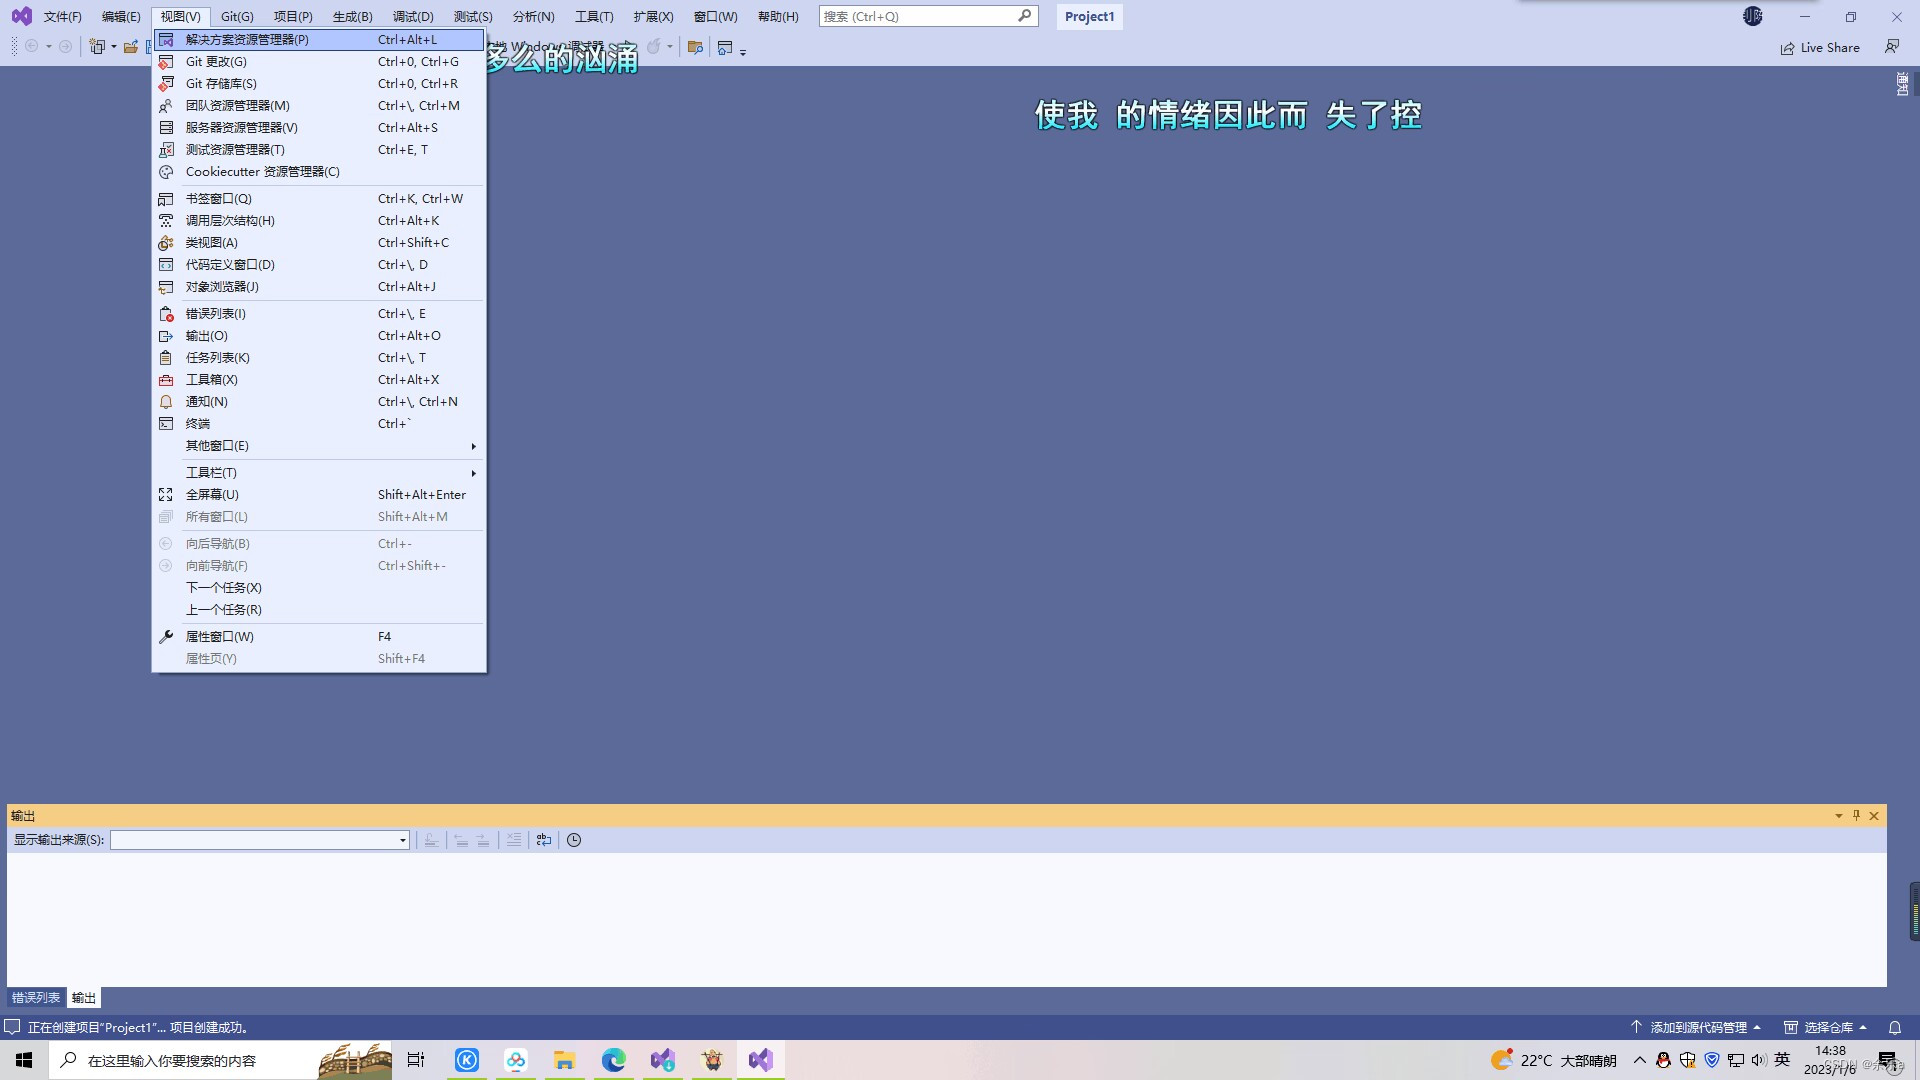Click the 调用层次结构(H) icon
This screenshot has height=1080, width=1920.
(166, 221)
